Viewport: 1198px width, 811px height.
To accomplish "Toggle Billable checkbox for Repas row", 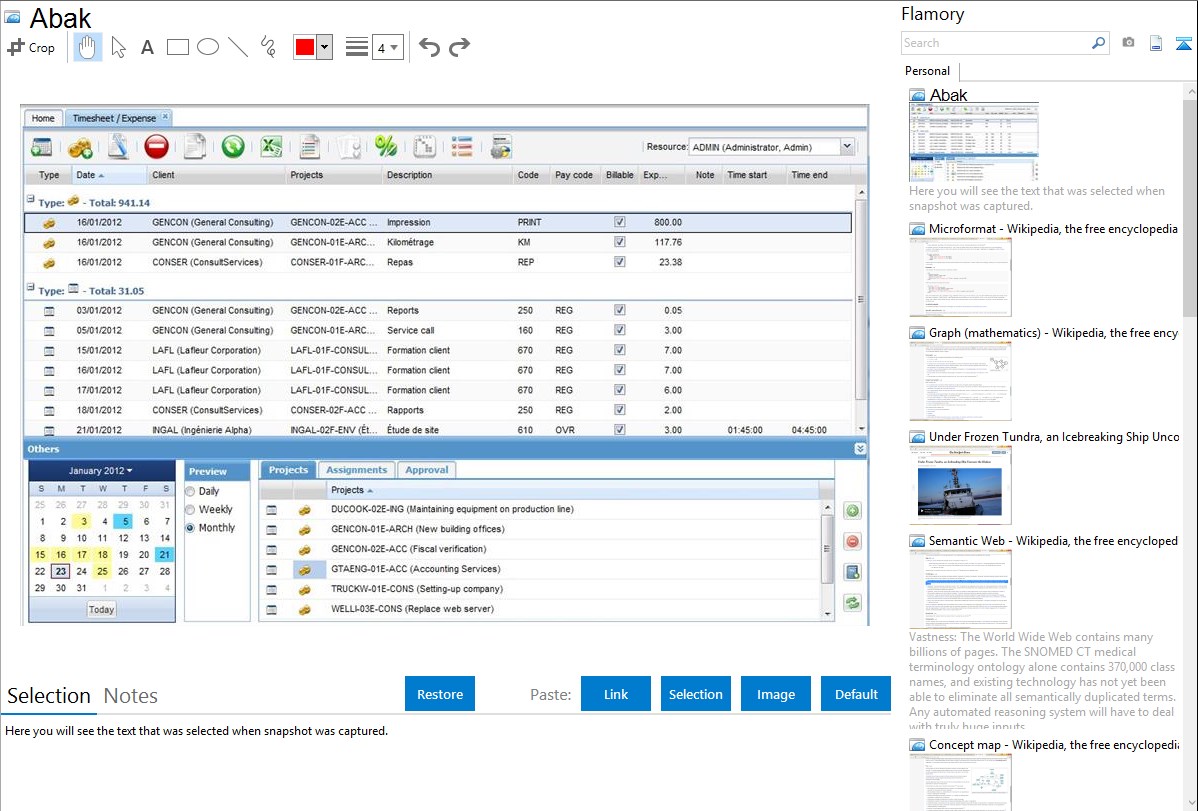I will point(620,261).
